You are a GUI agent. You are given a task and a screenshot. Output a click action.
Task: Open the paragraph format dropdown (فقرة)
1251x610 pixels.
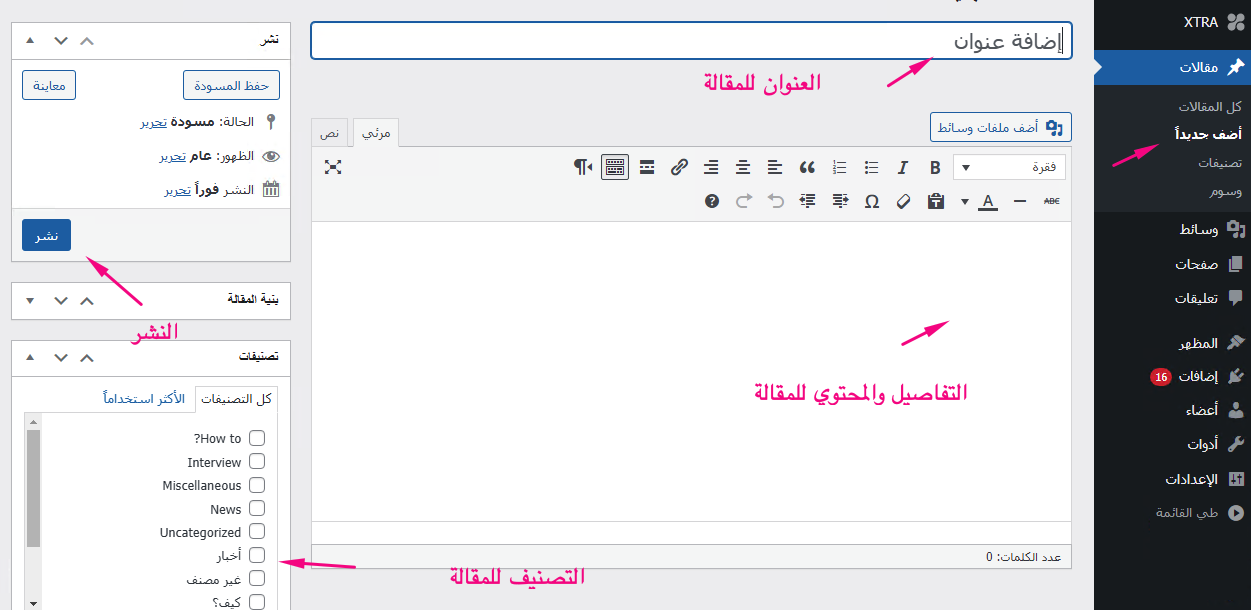click(1009, 167)
